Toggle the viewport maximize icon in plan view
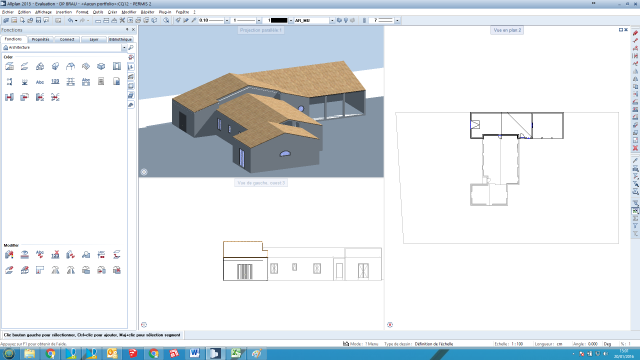Image resolution: width=640 pixels, height=360 pixels. click(621, 30)
